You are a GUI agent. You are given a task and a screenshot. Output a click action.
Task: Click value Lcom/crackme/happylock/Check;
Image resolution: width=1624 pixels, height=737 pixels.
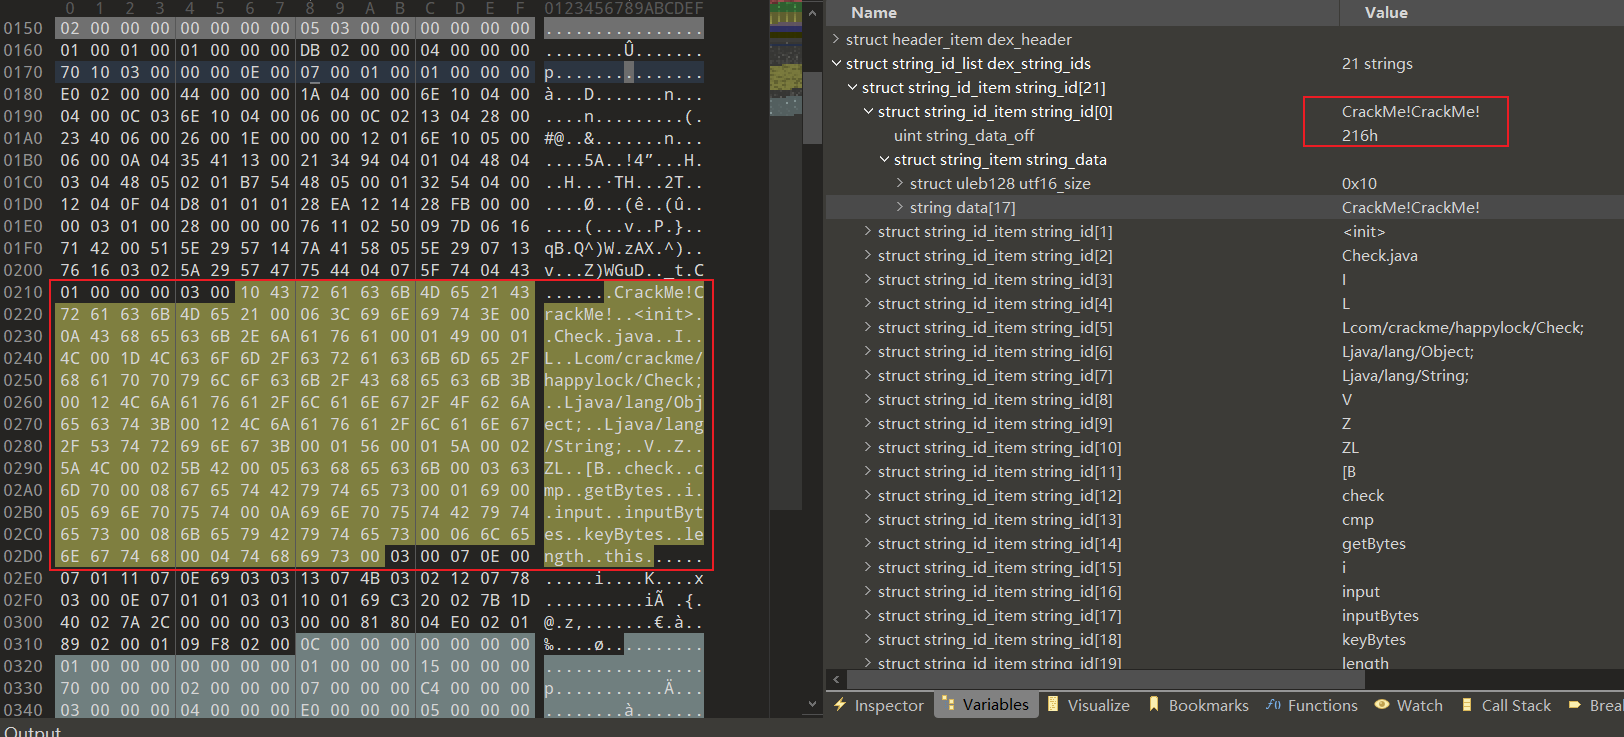[1462, 327]
